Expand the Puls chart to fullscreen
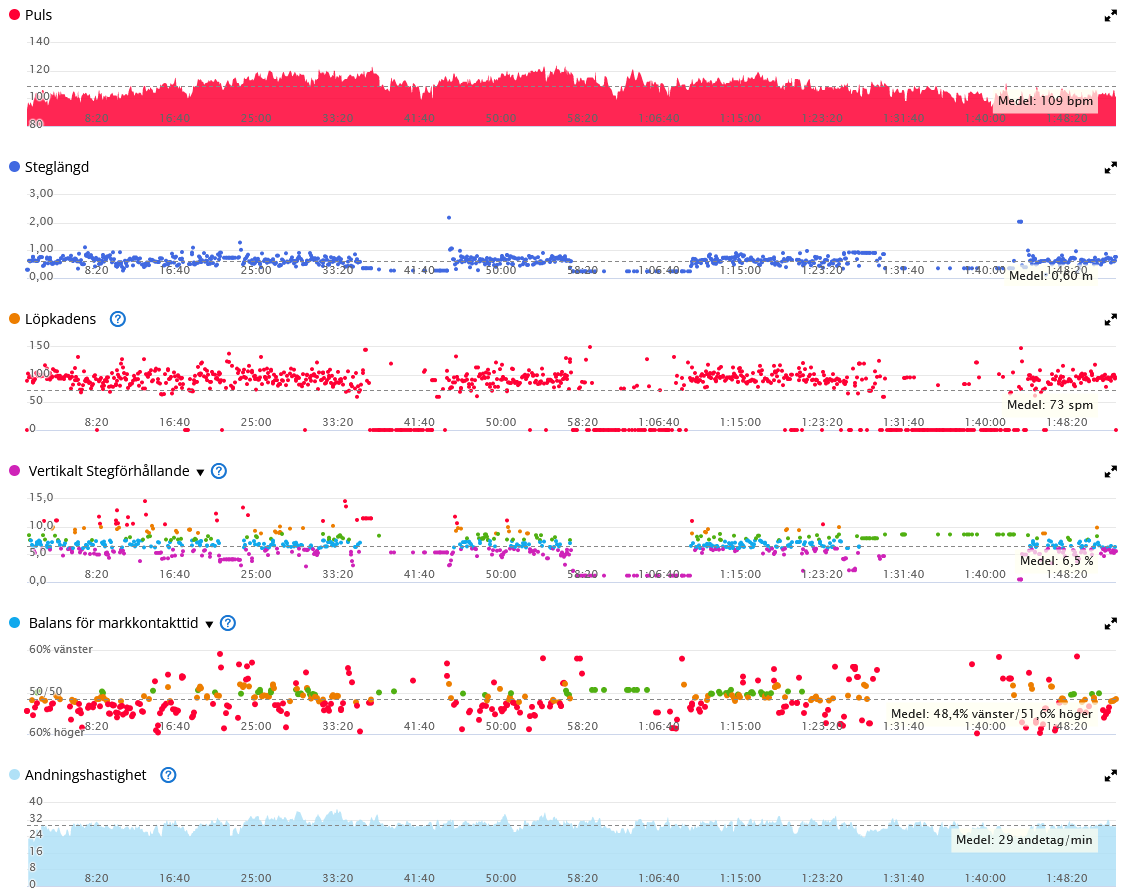 (1110, 16)
